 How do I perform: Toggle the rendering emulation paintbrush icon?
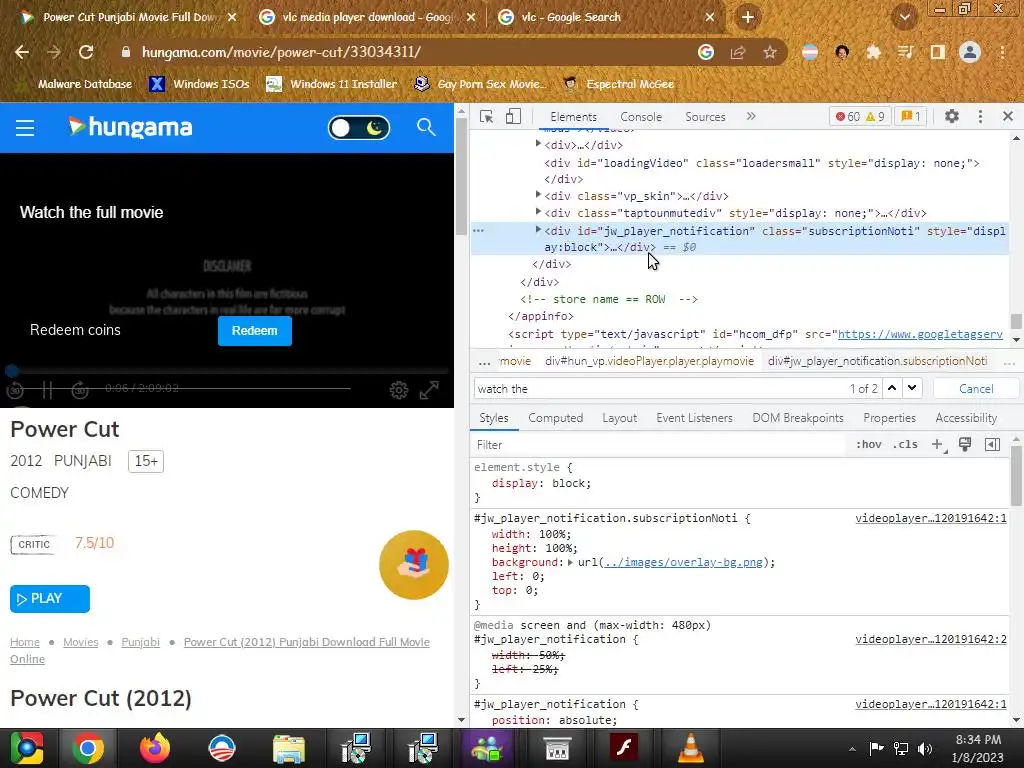point(965,444)
